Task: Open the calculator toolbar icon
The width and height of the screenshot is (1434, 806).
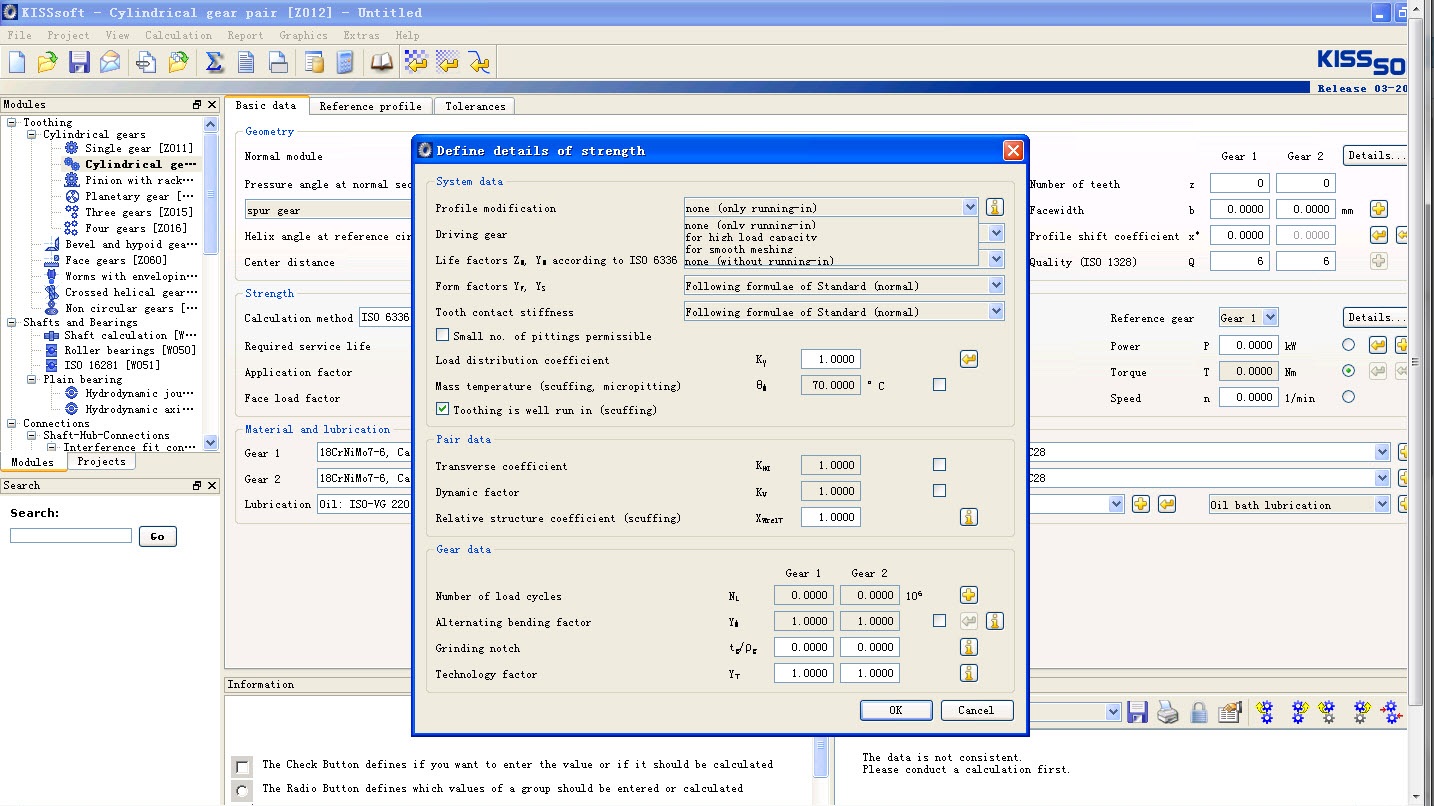Action: [345, 62]
